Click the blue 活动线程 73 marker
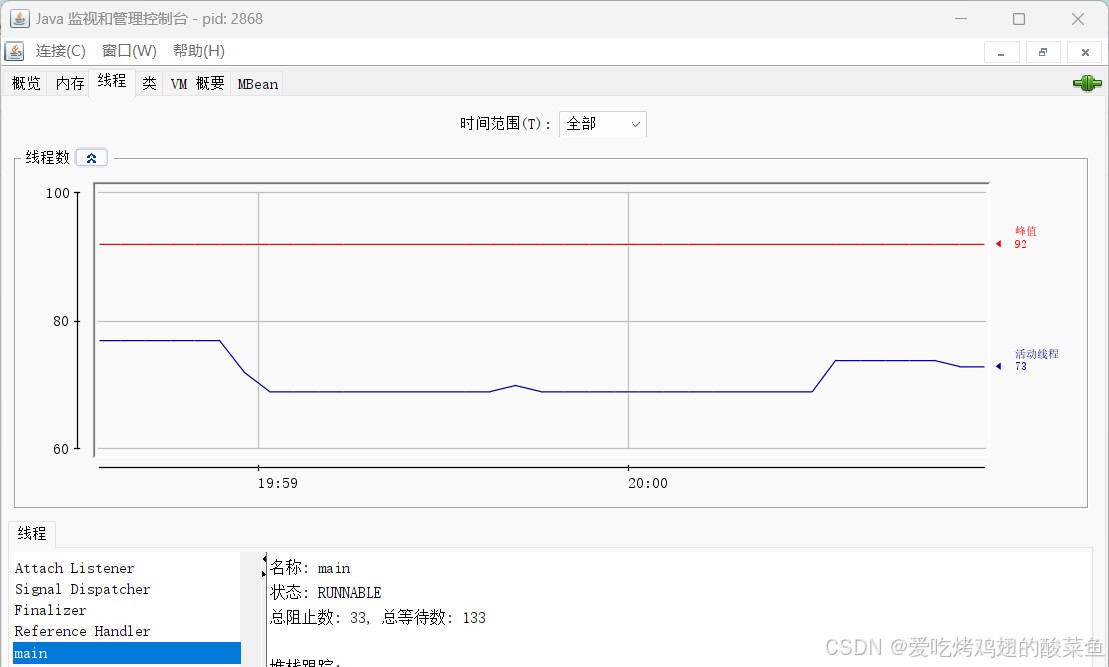This screenshot has height=667, width=1109. (x=1028, y=360)
